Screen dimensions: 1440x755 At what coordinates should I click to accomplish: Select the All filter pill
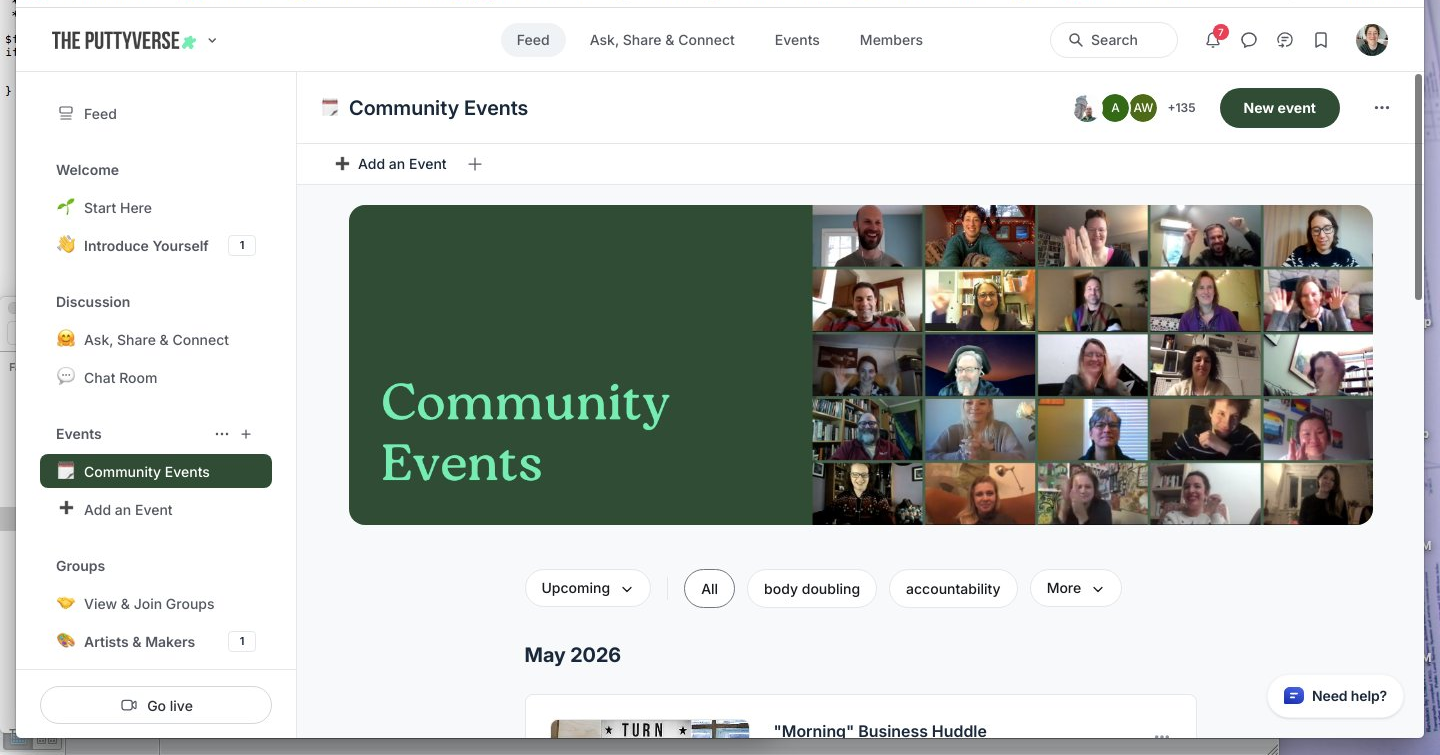coord(709,588)
